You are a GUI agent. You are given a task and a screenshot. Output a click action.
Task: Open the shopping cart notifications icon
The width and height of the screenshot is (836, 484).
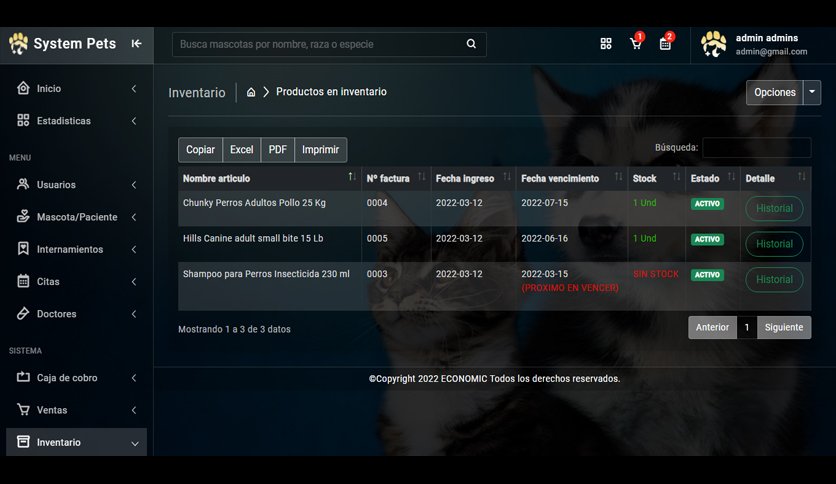coord(636,44)
